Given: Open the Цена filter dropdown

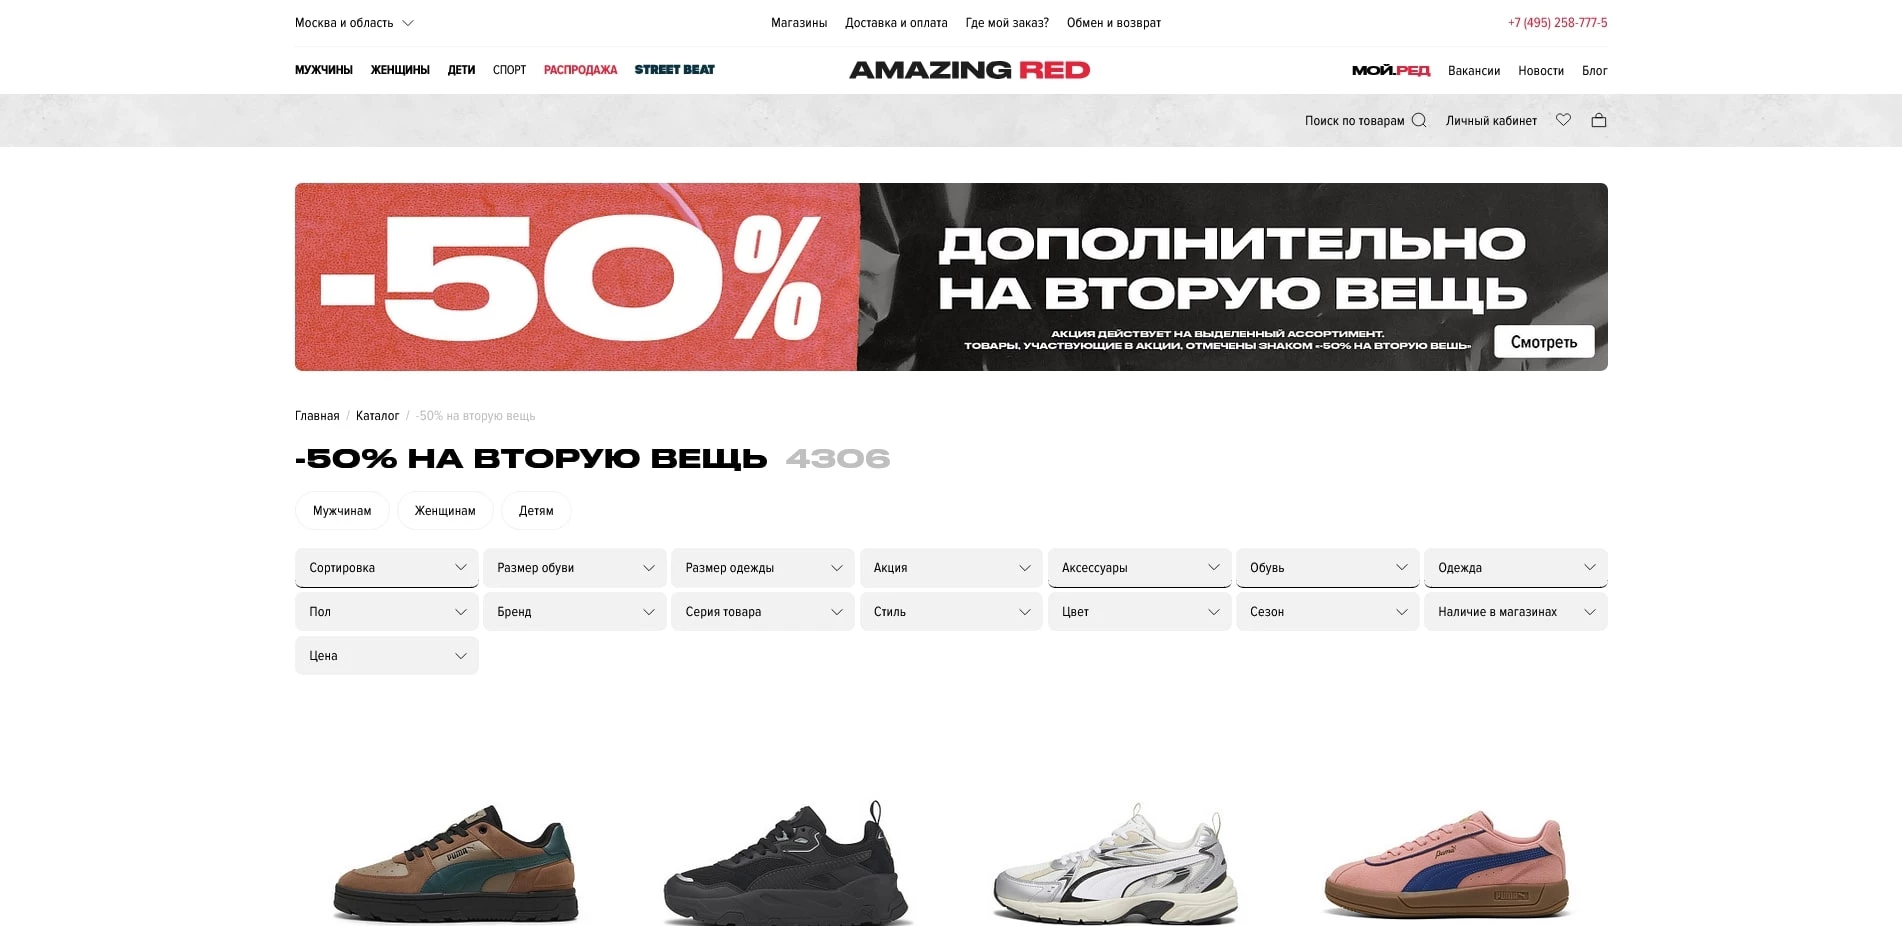Looking at the screenshot, I should tap(386, 656).
